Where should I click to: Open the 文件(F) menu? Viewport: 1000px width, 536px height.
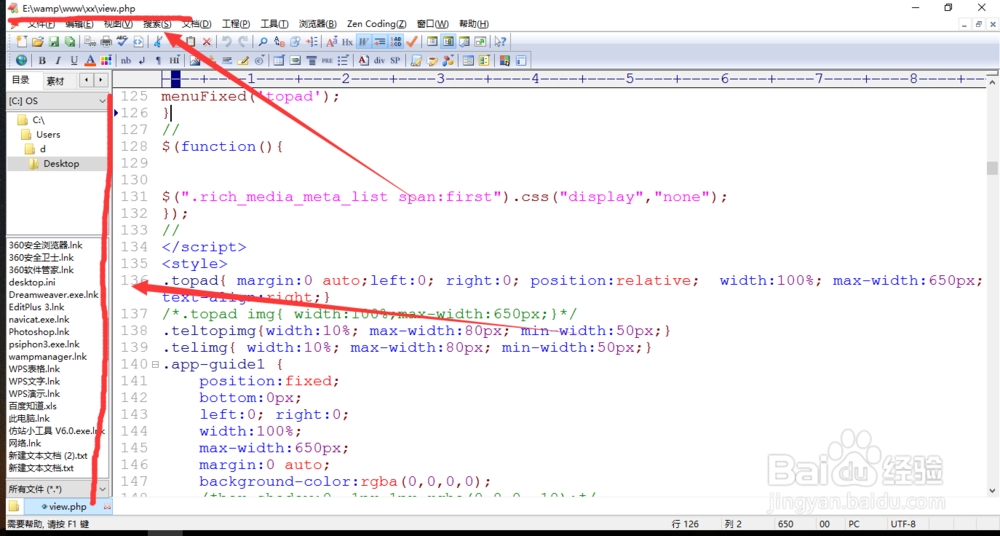[x=41, y=24]
